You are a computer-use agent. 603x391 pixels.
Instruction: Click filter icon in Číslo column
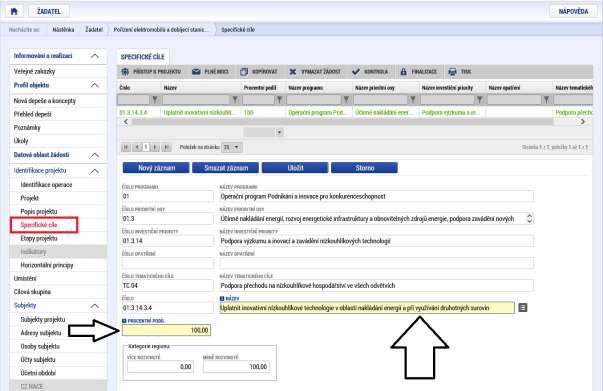(x=155, y=100)
